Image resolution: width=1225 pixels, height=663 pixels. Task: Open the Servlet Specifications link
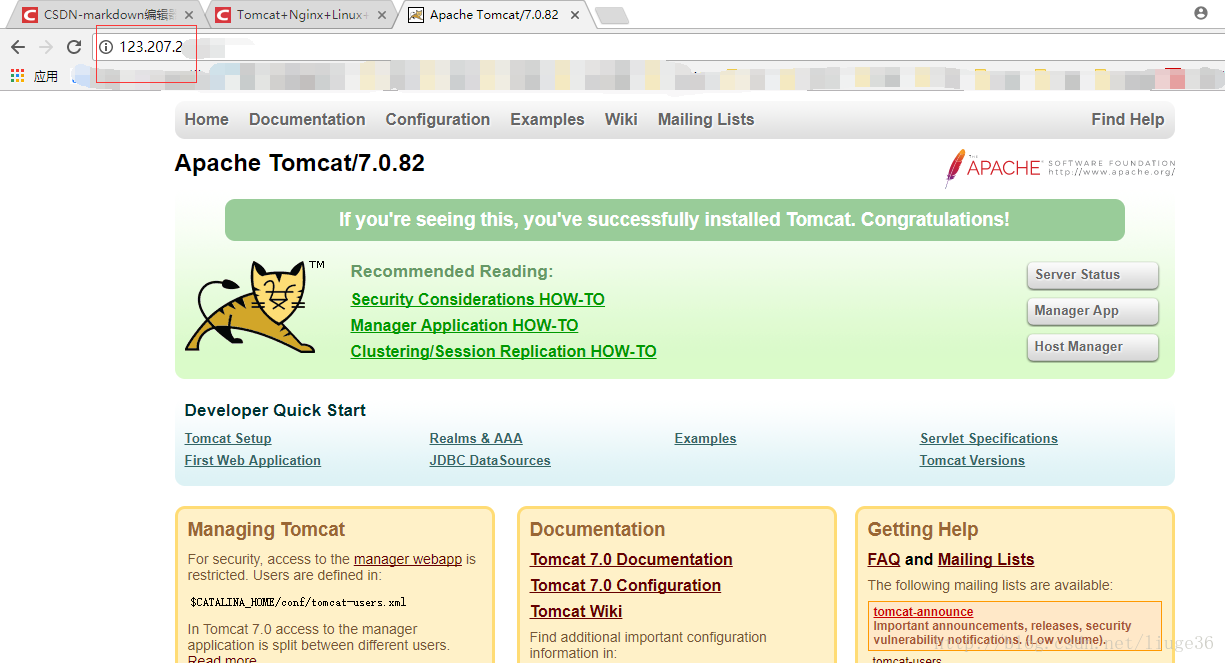pos(989,438)
